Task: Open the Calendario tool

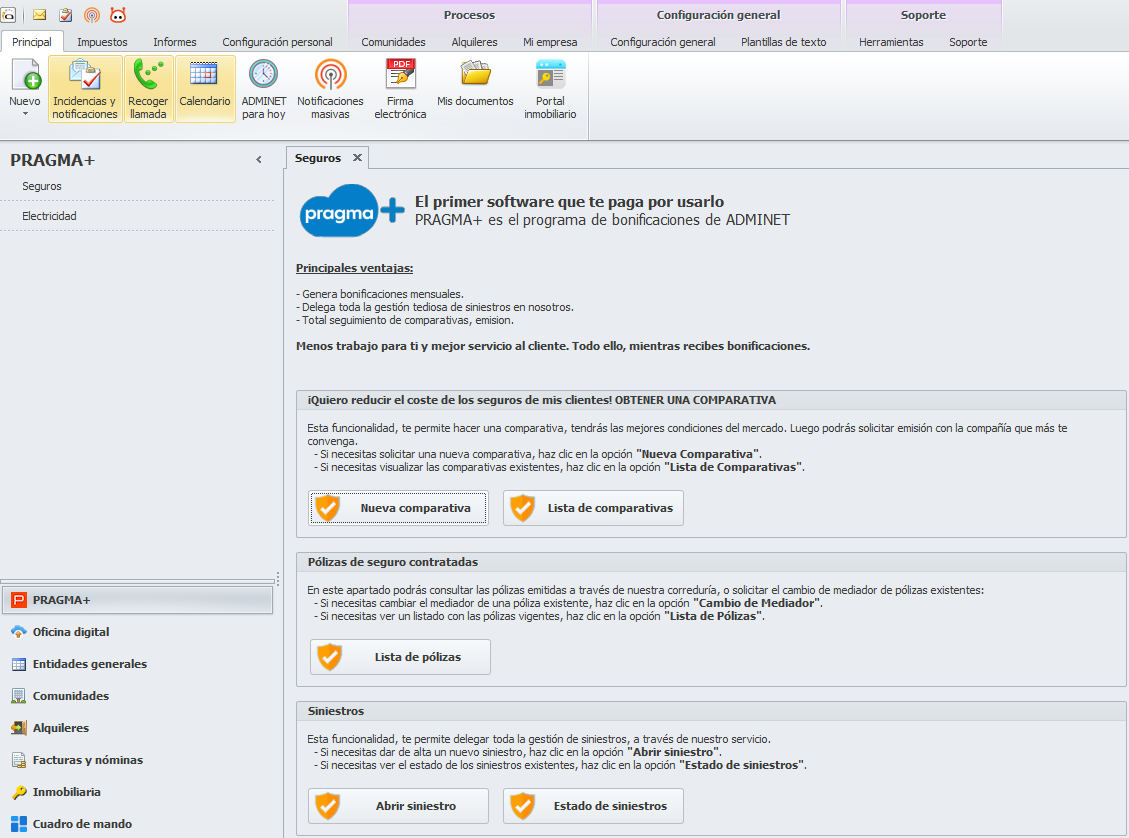Action: point(204,89)
